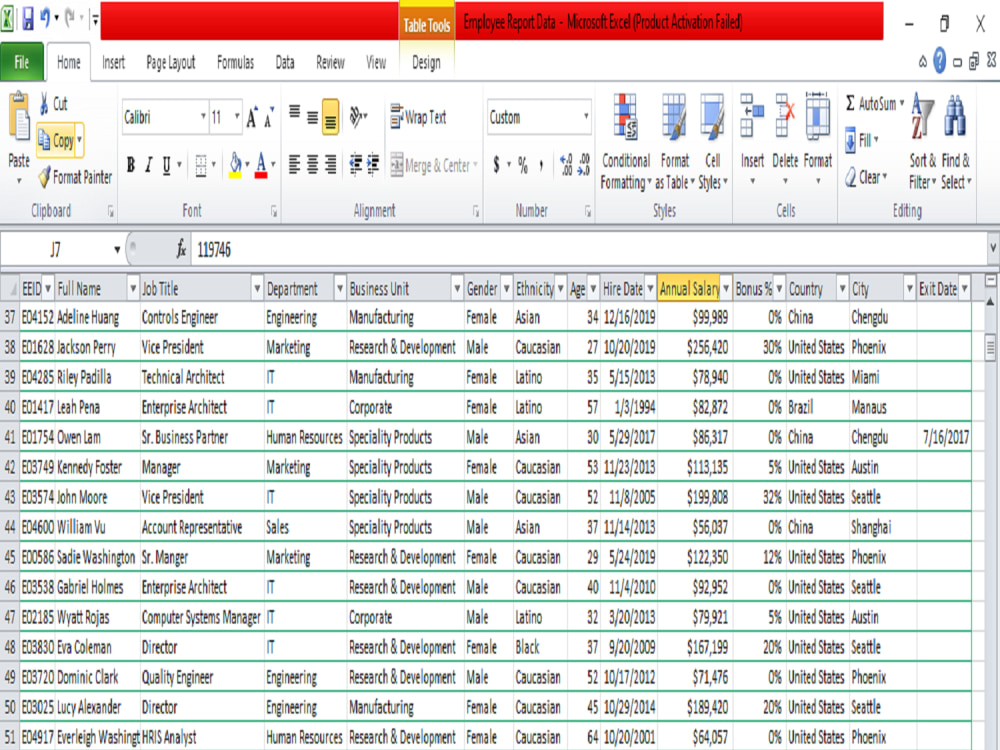This screenshot has height=750, width=1000.
Task: Click the vertical scrollbar up arrow
Action: [x=990, y=300]
